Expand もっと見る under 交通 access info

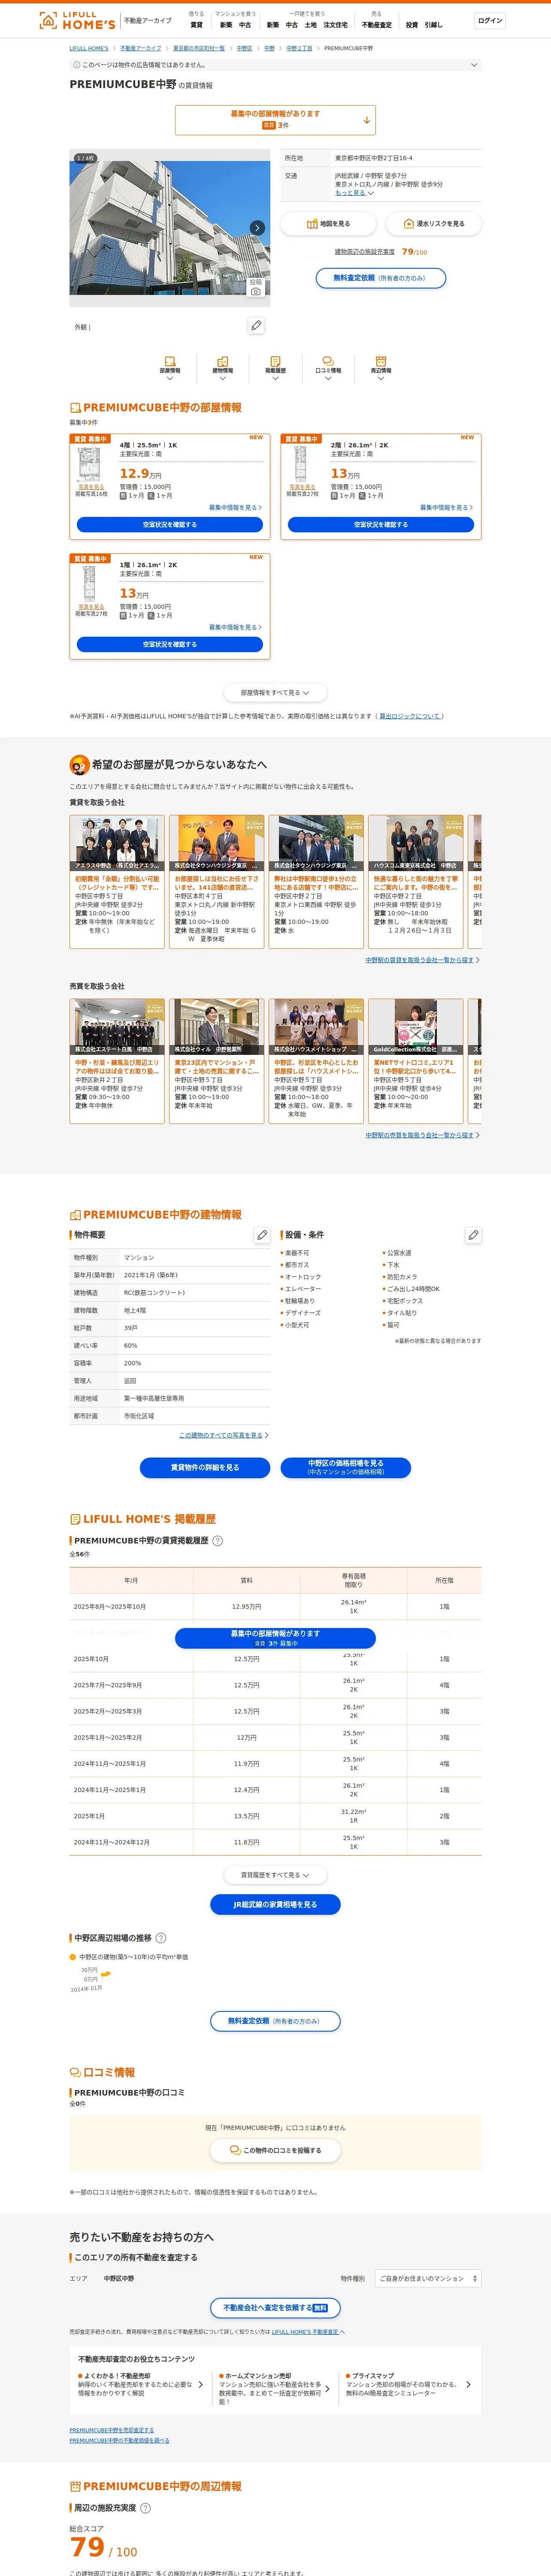click(354, 193)
